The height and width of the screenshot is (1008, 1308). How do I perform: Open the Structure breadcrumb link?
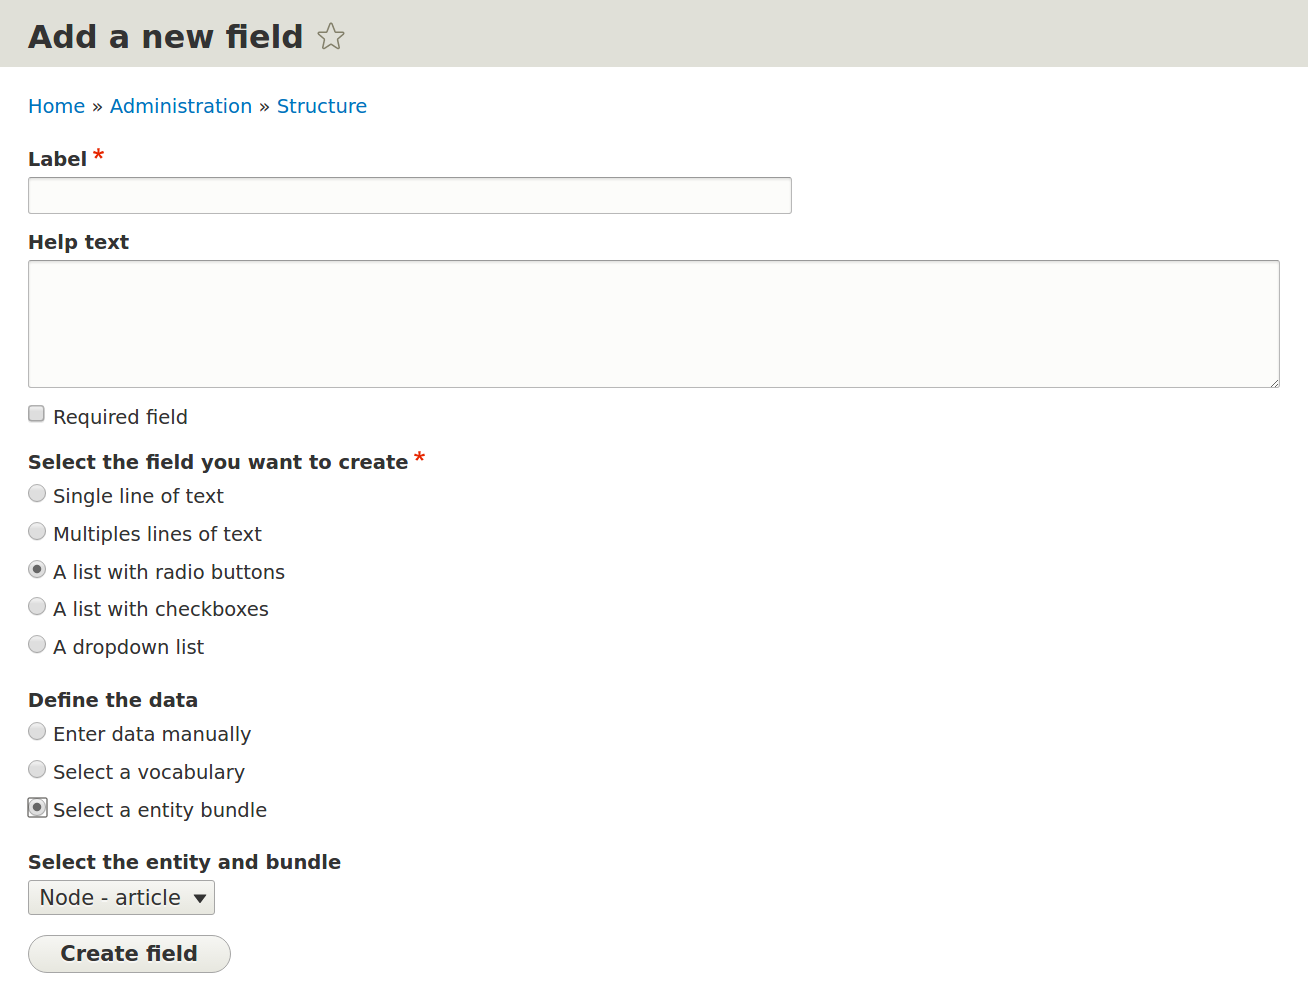322,106
